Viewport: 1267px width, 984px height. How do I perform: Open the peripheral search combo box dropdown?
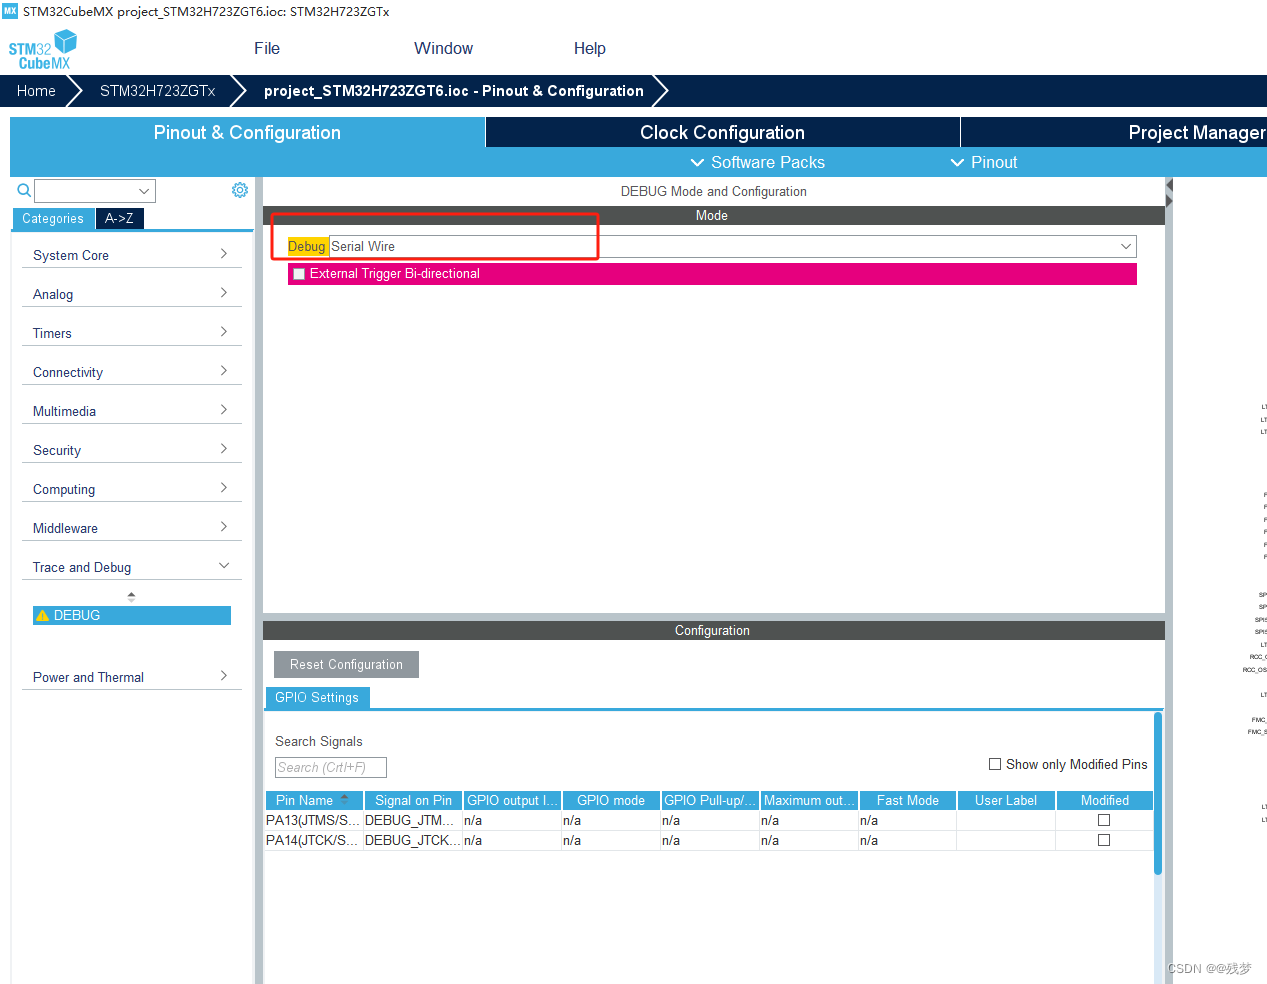145,191
